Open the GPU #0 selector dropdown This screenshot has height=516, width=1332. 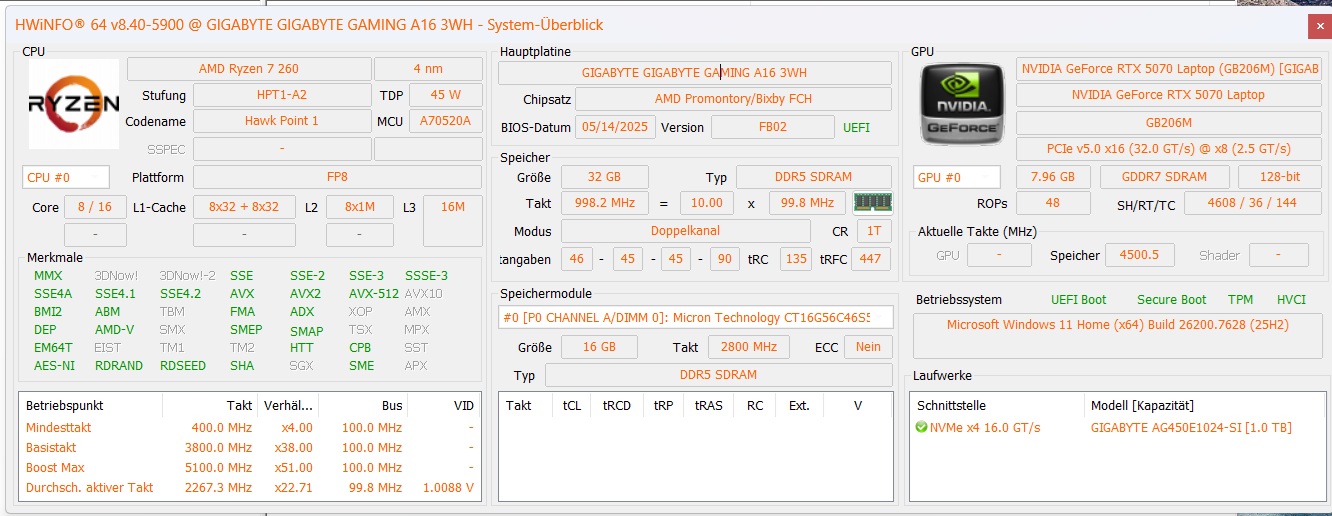click(x=956, y=177)
